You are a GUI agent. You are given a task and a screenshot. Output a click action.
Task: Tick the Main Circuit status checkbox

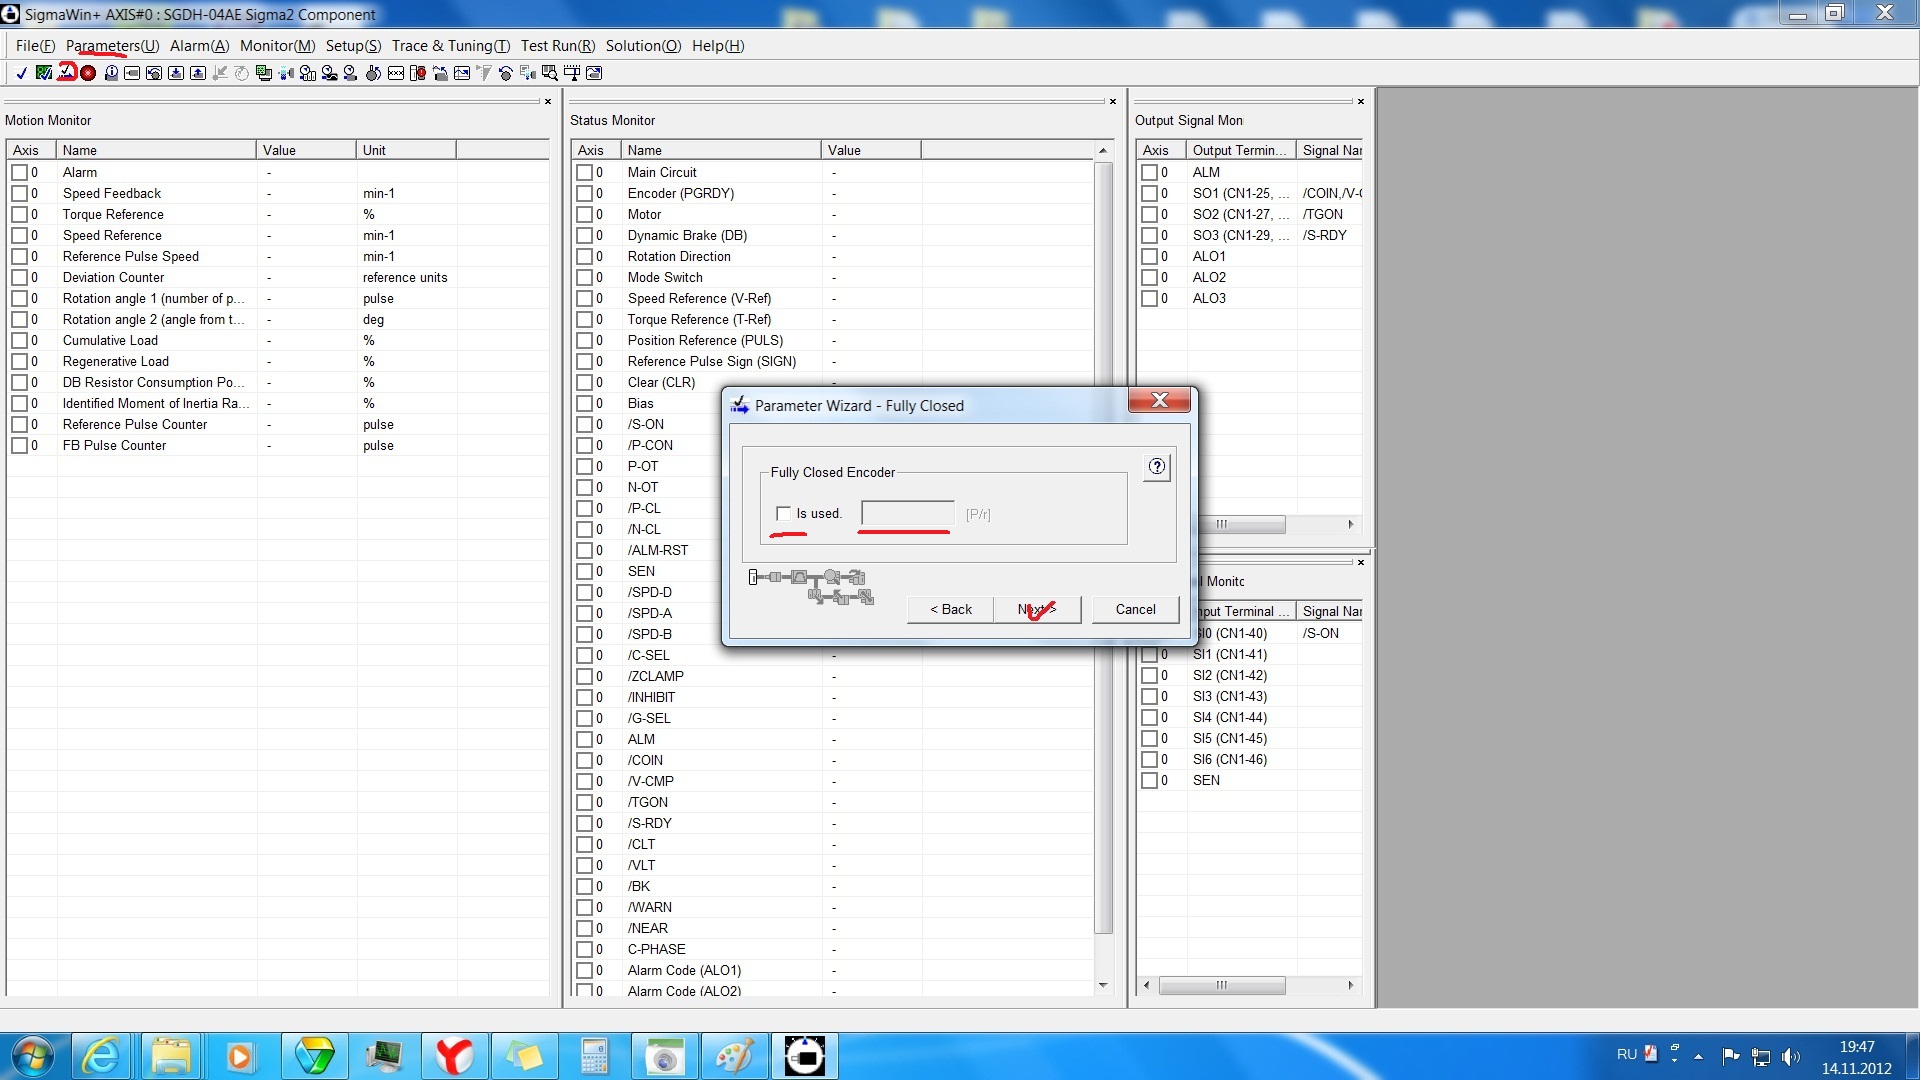click(585, 173)
